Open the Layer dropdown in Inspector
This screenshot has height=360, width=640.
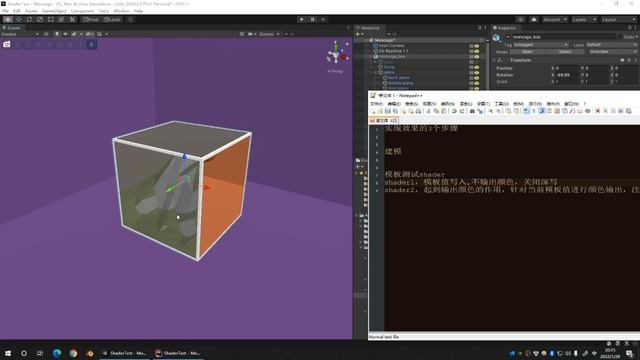coord(611,44)
